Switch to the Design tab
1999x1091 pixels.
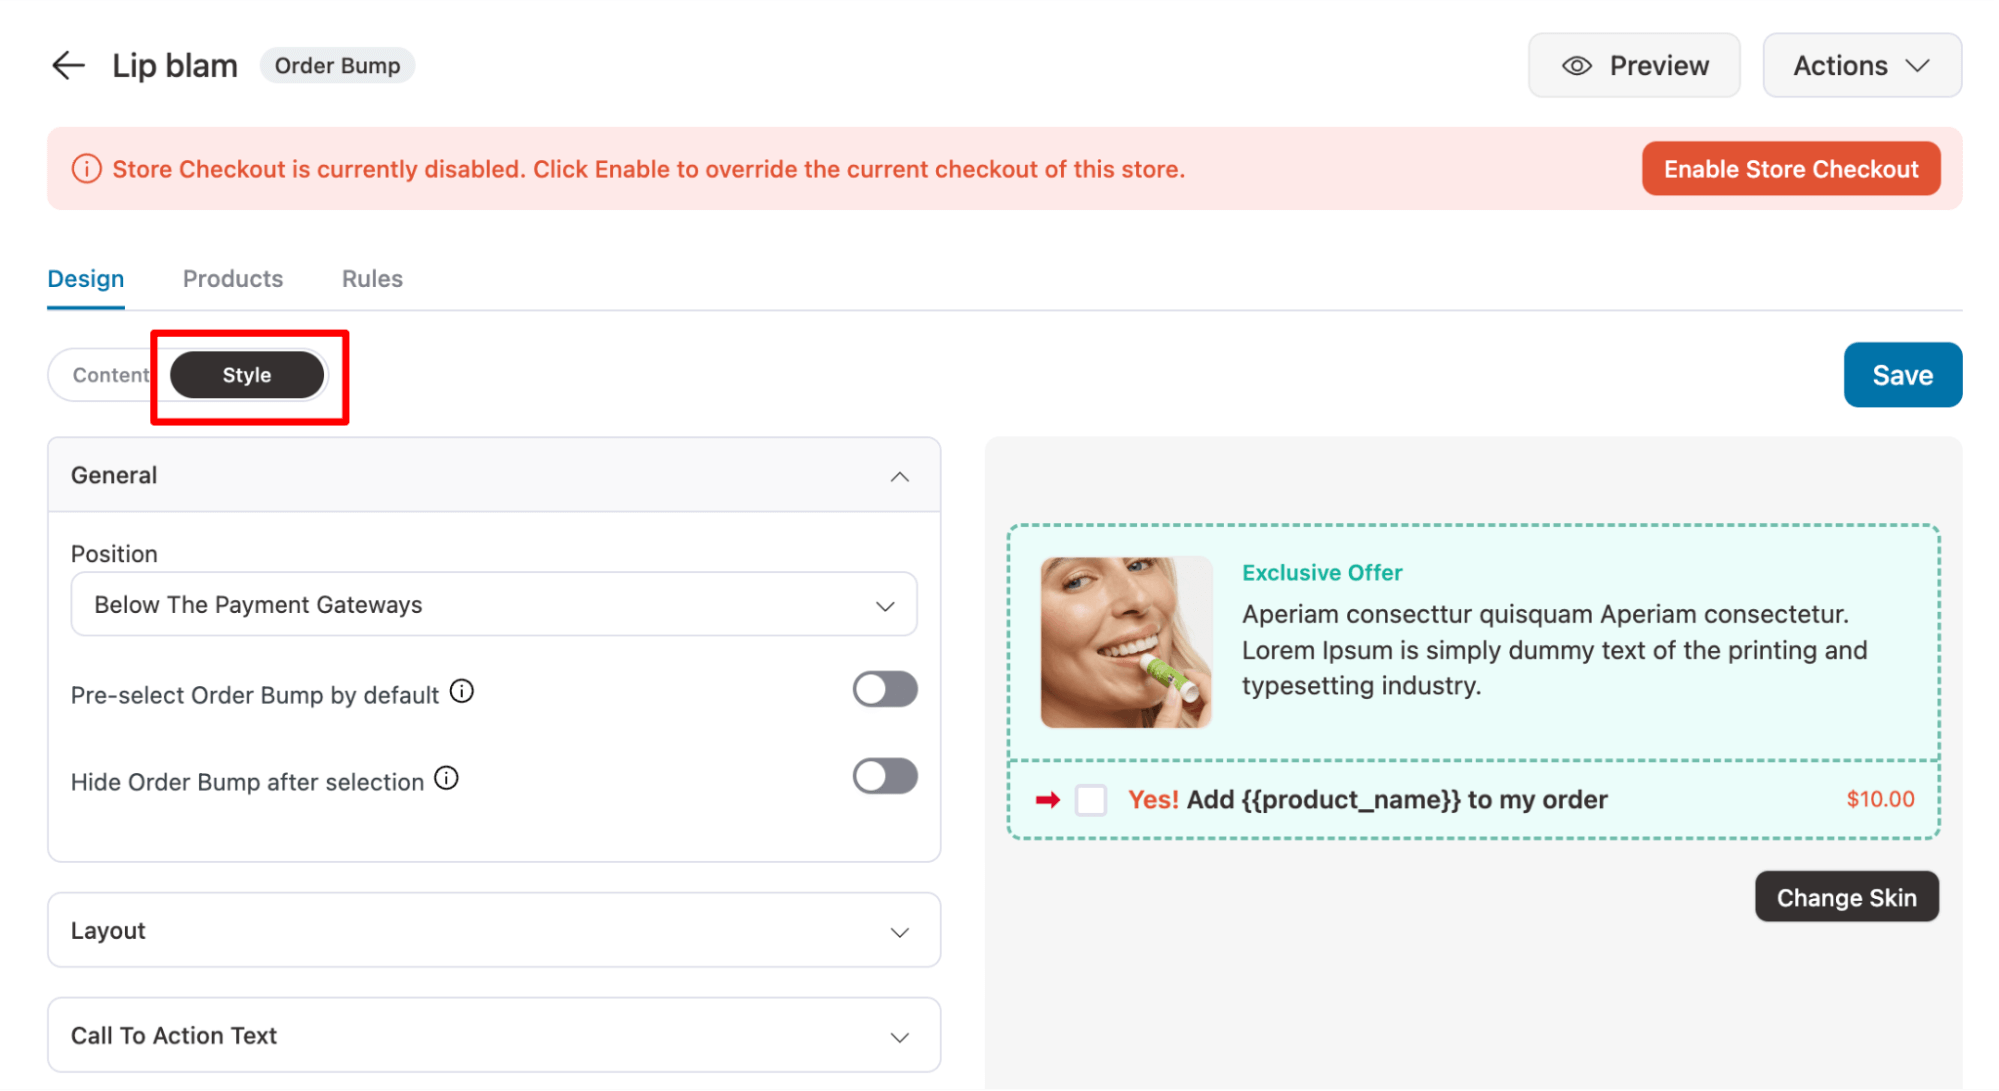pyautogui.click(x=85, y=278)
